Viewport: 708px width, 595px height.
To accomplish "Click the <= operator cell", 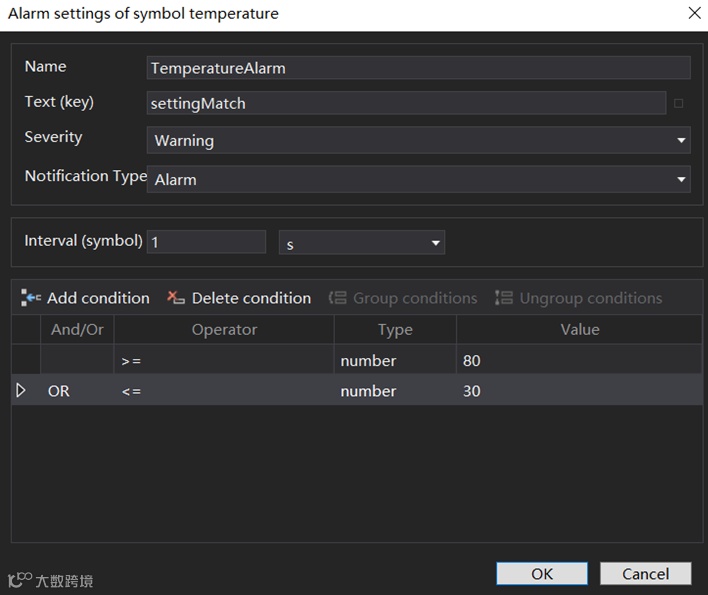I will [x=224, y=391].
